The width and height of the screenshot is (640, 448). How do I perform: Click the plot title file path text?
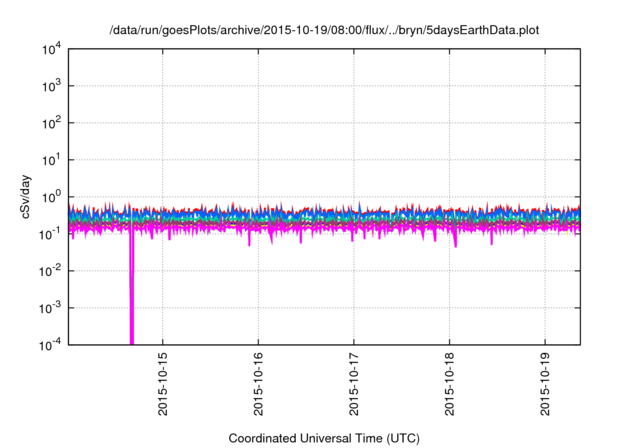click(x=324, y=30)
